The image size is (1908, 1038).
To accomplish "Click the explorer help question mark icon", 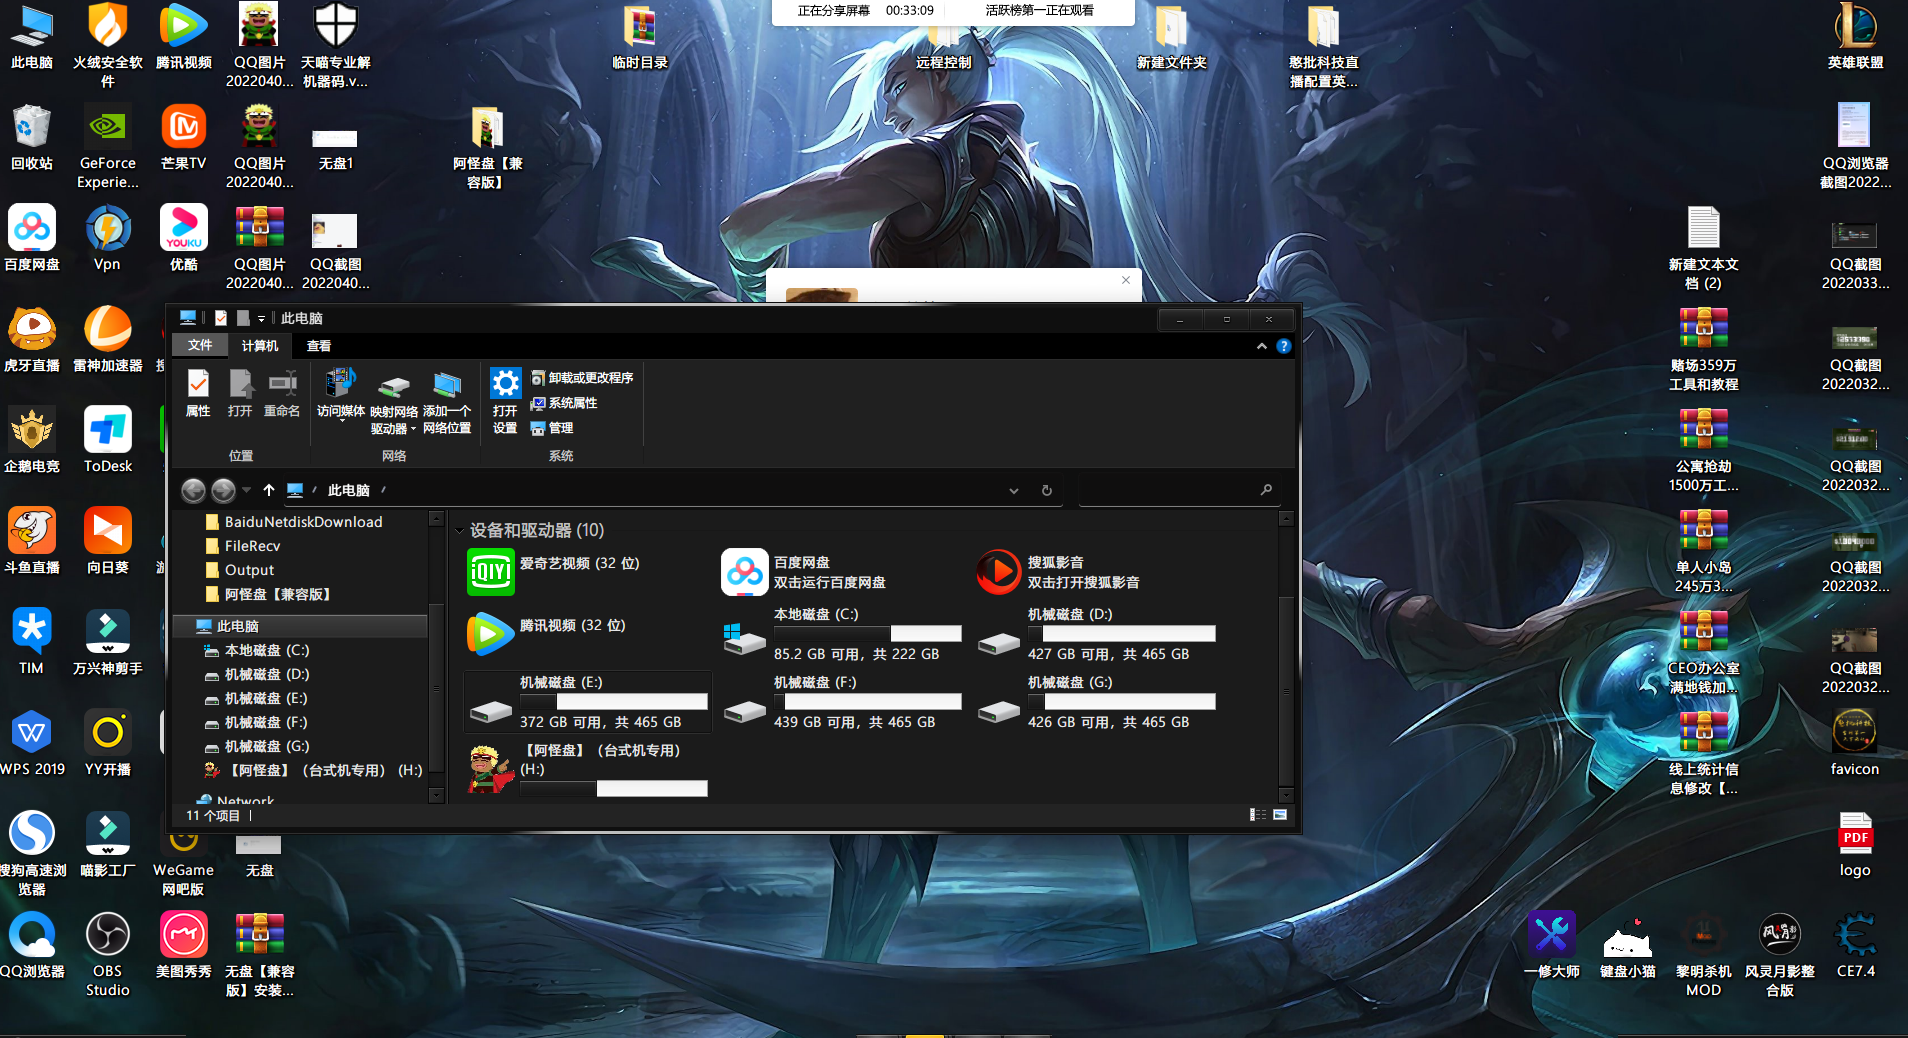I will coord(1284,346).
